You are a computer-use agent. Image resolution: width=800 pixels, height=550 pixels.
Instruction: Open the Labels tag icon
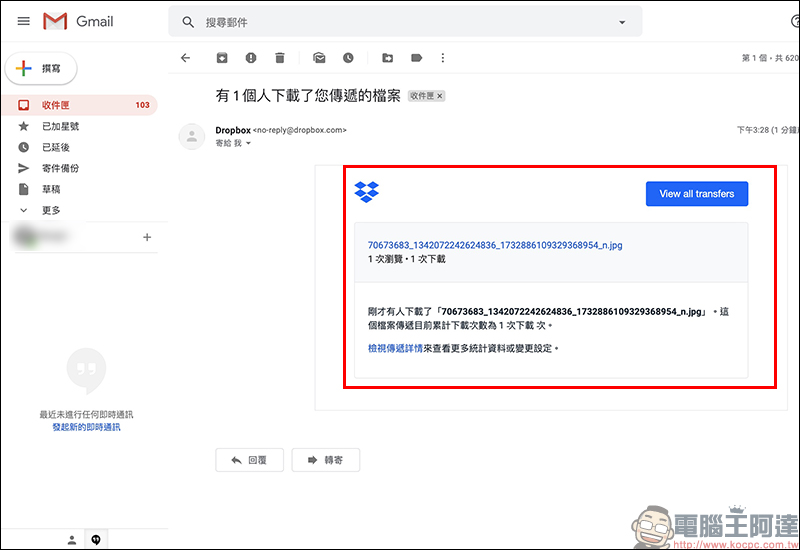coord(416,58)
